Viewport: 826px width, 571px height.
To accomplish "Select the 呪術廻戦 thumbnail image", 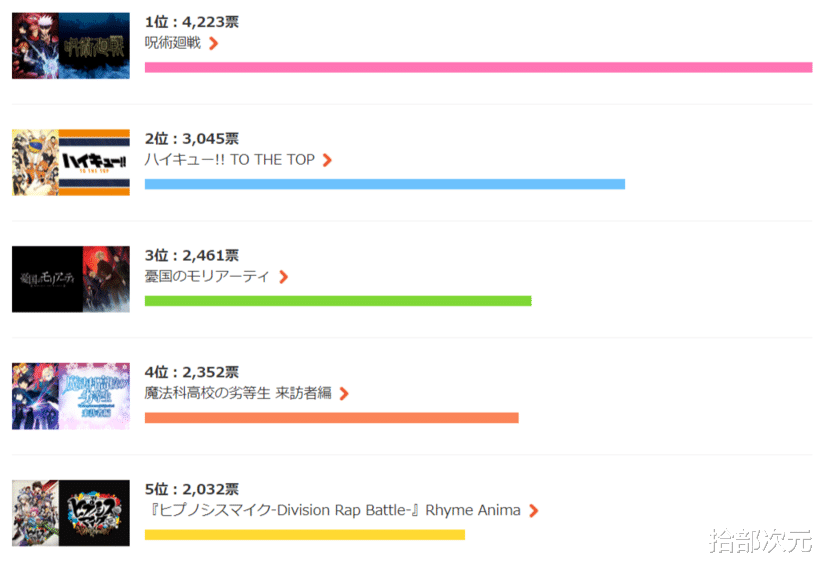I will click(x=71, y=46).
